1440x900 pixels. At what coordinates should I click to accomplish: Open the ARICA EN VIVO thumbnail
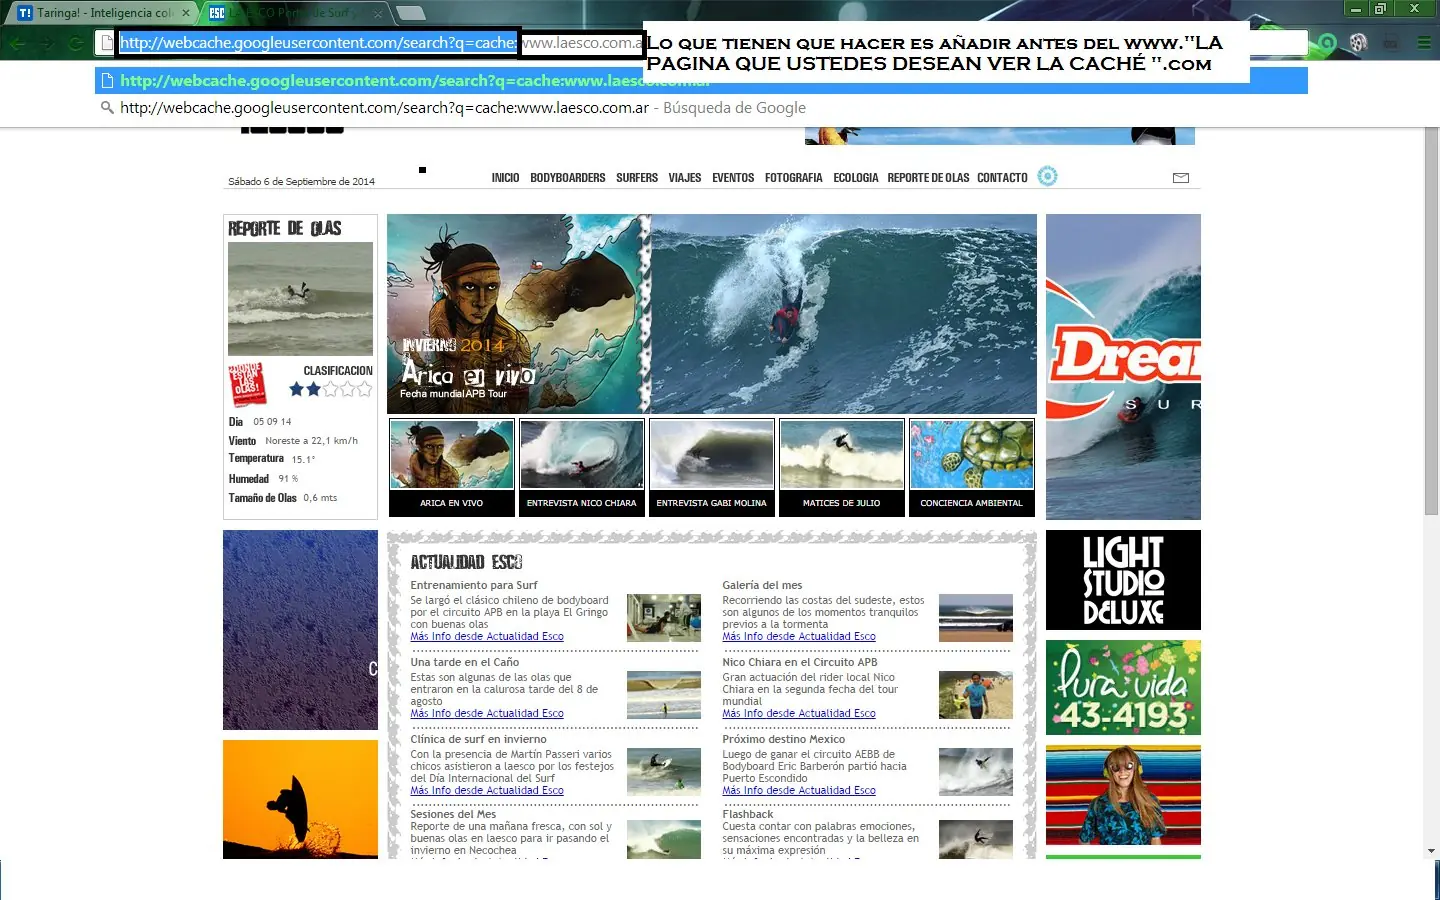coord(452,467)
